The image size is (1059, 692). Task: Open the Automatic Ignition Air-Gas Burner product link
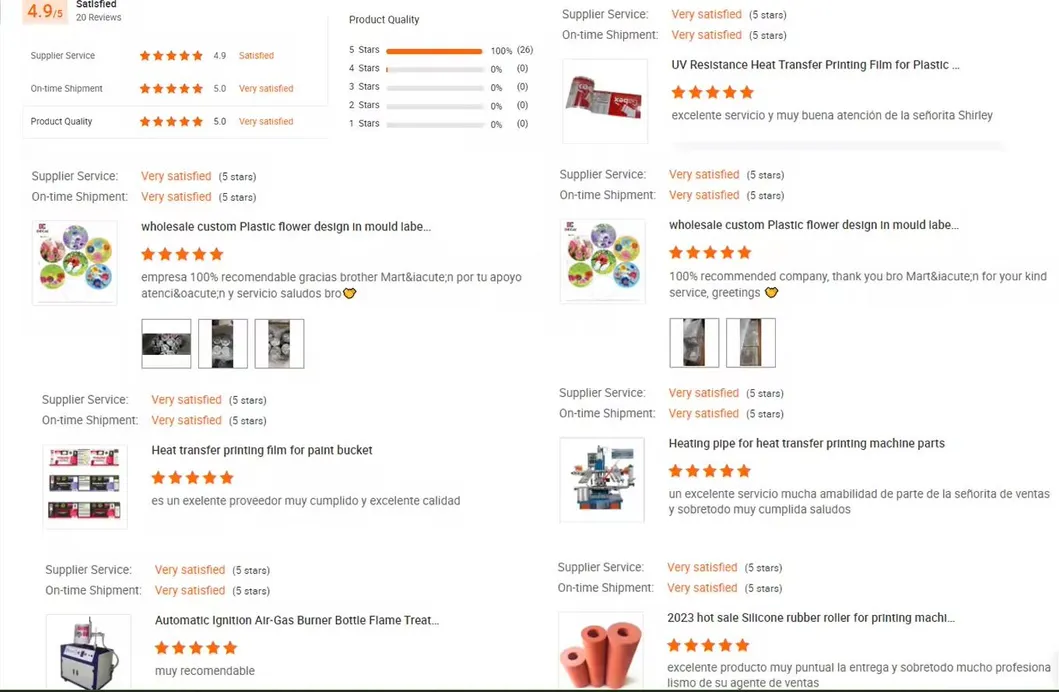[296, 621]
